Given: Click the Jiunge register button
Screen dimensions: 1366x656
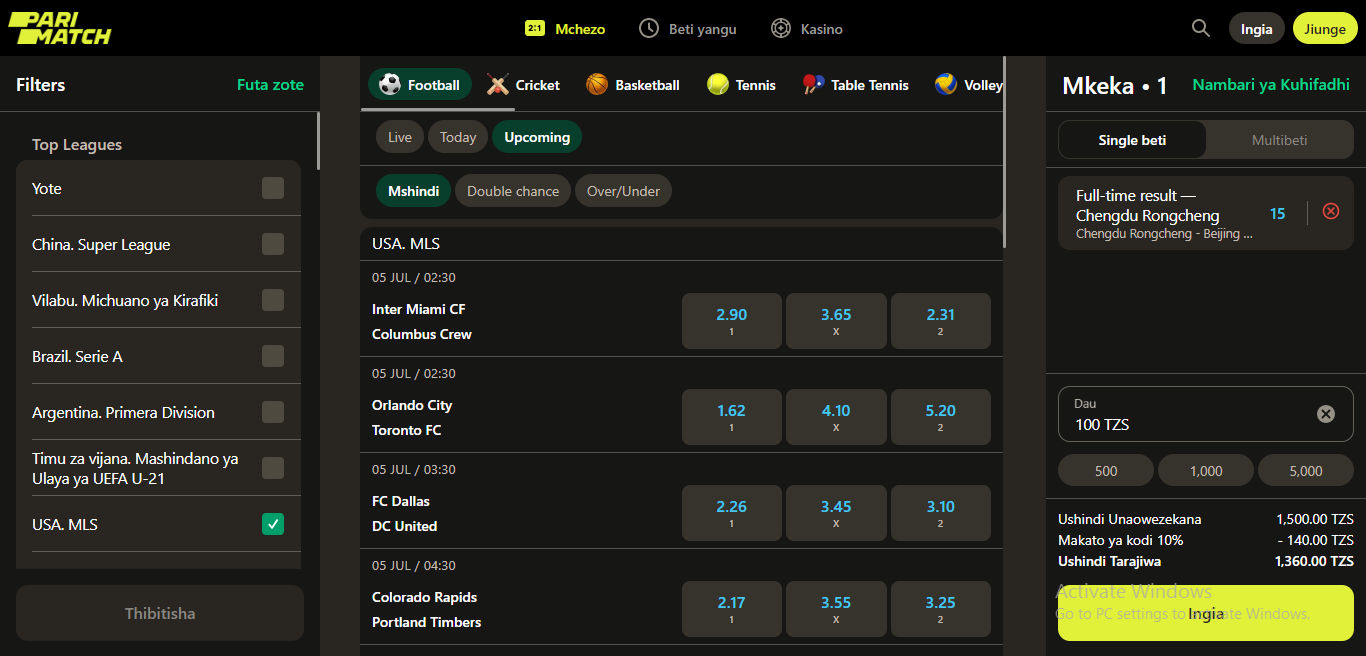Looking at the screenshot, I should click(1324, 29).
